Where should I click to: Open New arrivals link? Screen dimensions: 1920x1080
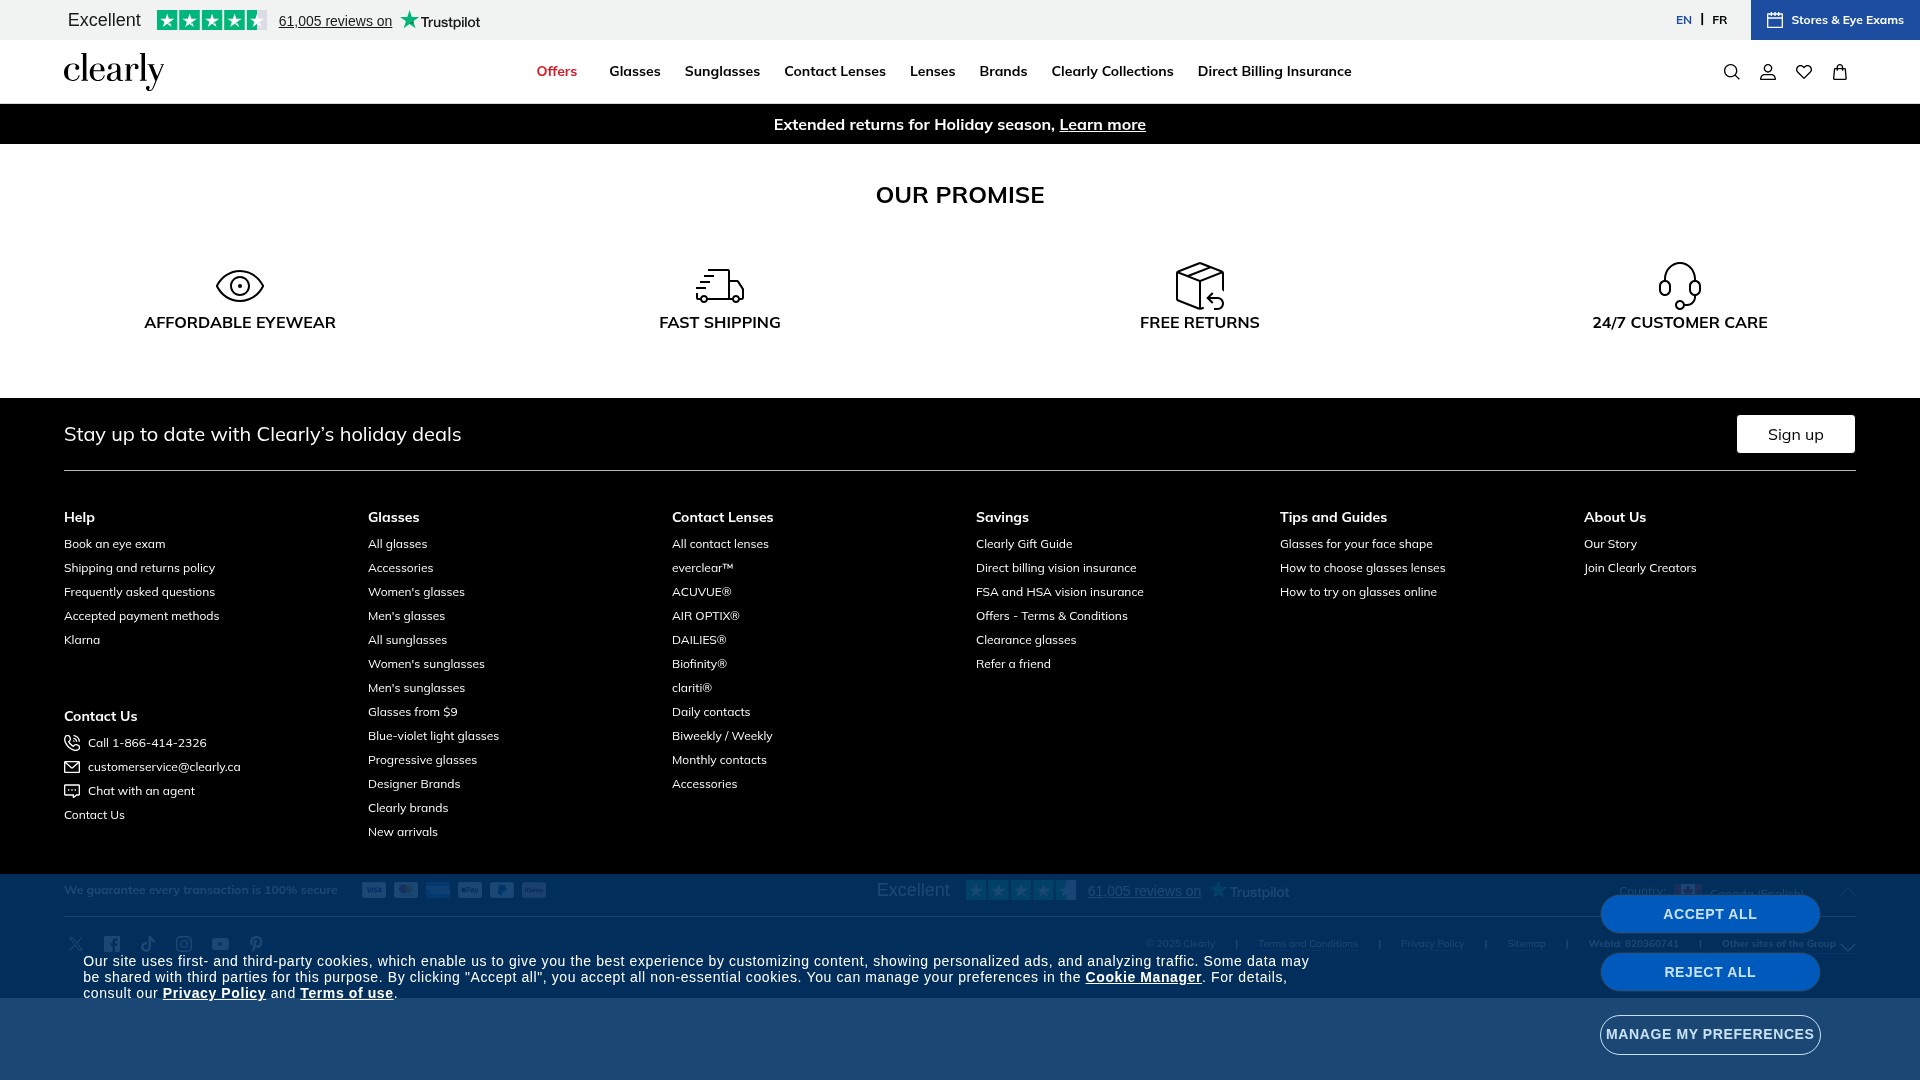tap(403, 832)
